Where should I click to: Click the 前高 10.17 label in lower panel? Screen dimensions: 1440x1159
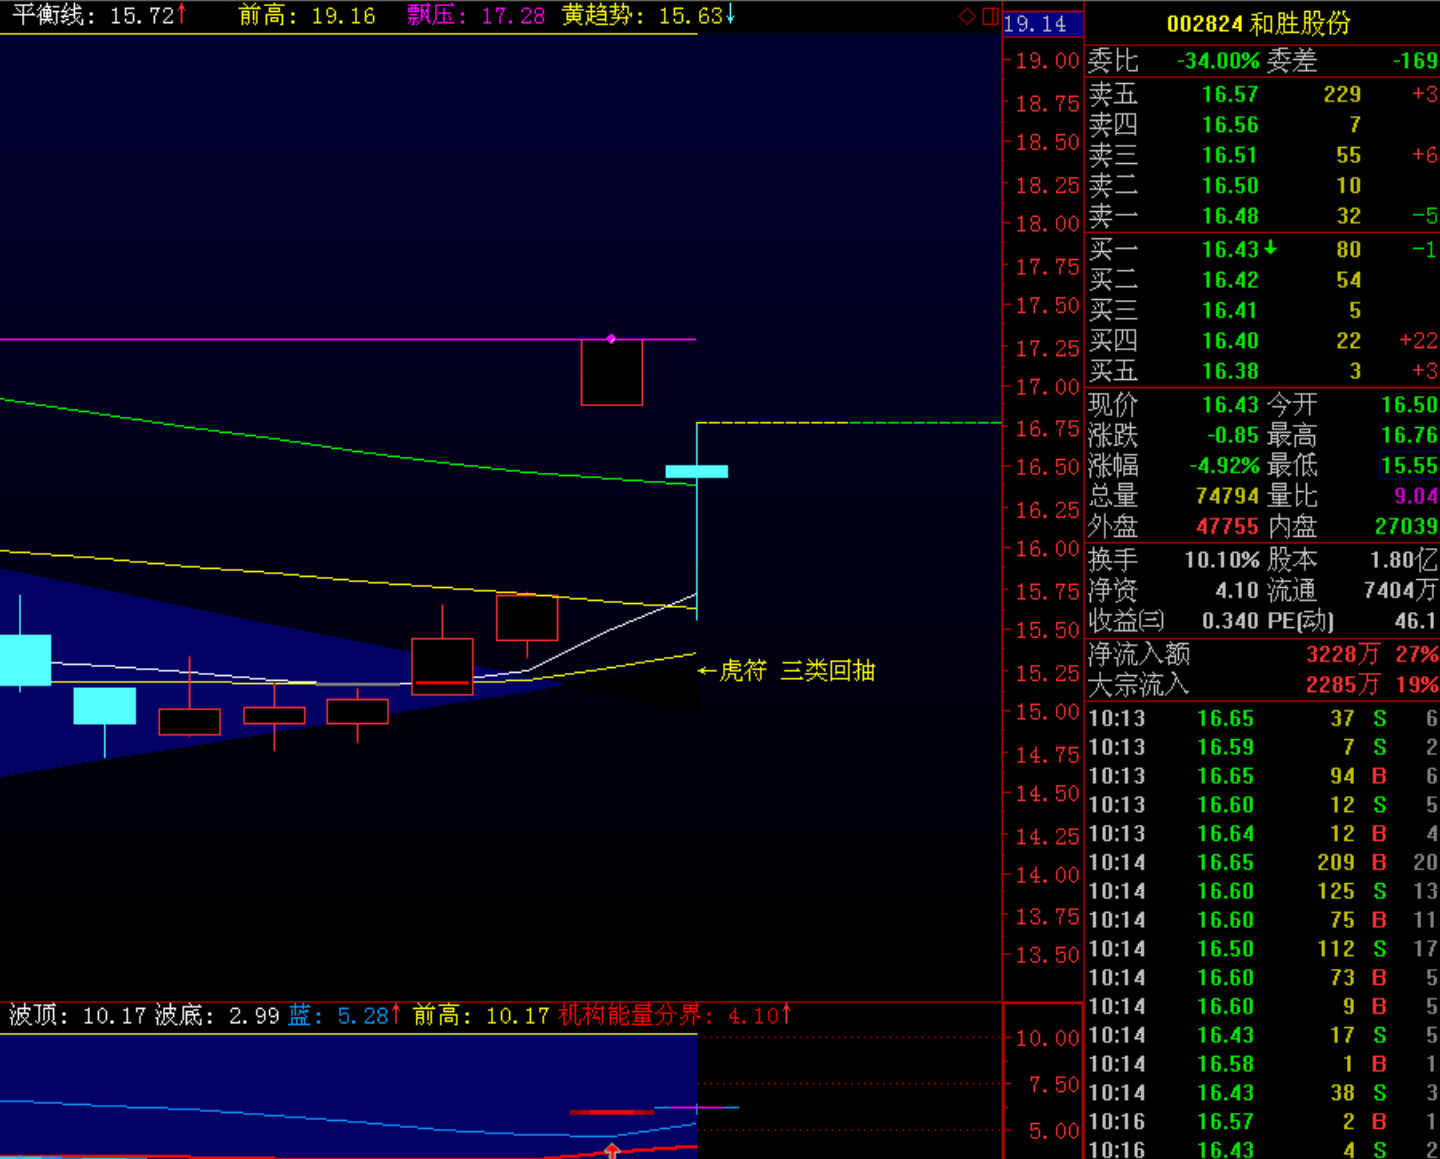coord(481,1016)
